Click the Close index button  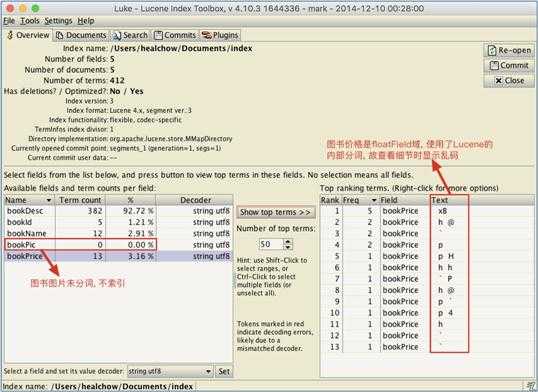click(x=509, y=80)
